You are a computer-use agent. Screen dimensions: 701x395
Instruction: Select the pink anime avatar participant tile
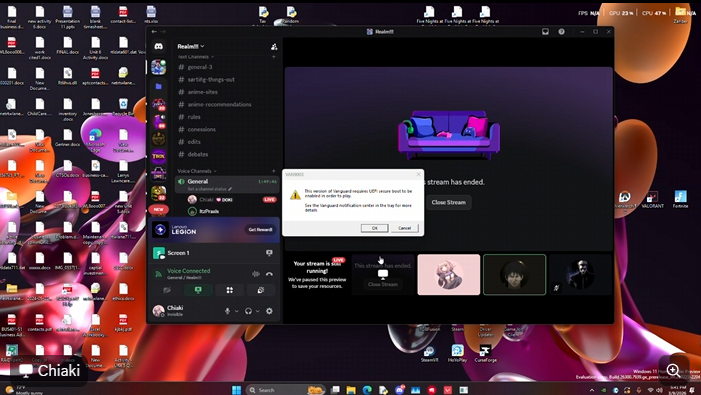(449, 275)
